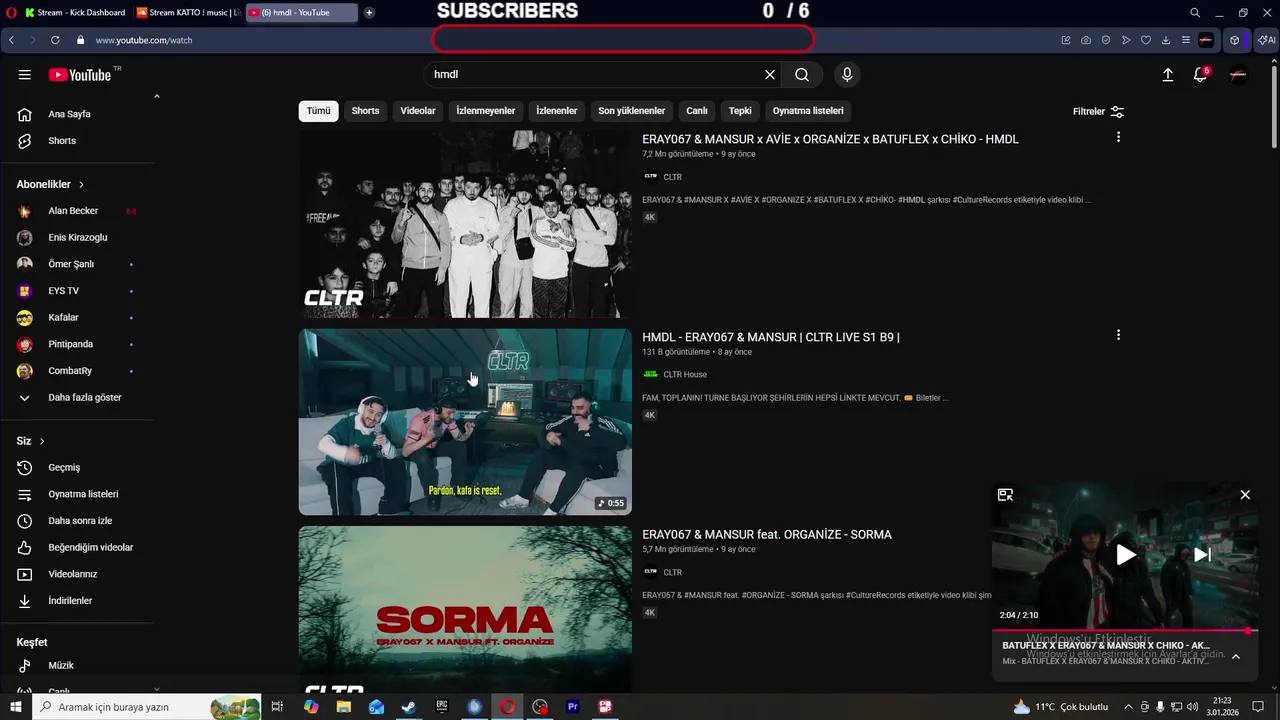This screenshot has width=1280, height=720.
Task: Open the Filtreler search filters
Action: (x=1098, y=112)
